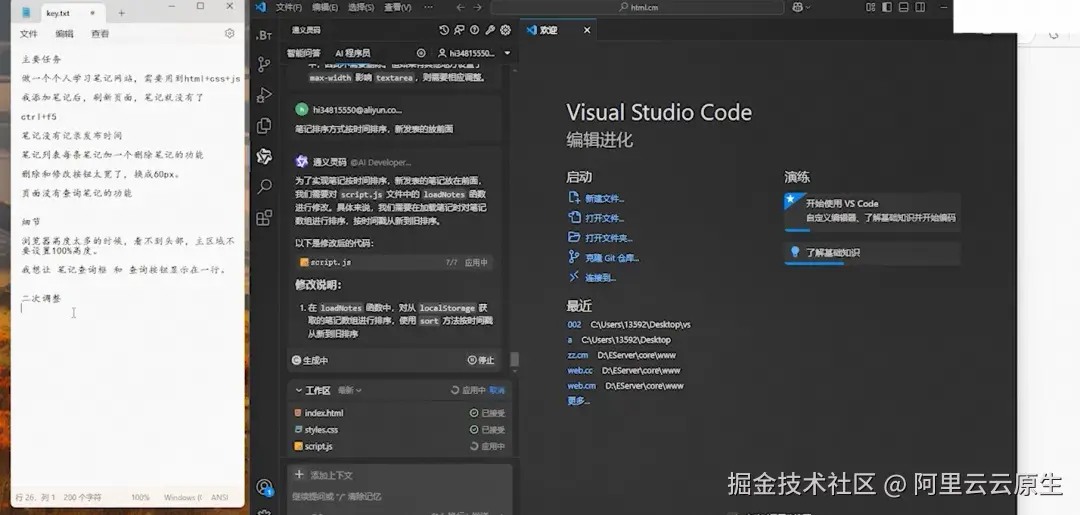Toggle the primary side bar

coord(887,7)
